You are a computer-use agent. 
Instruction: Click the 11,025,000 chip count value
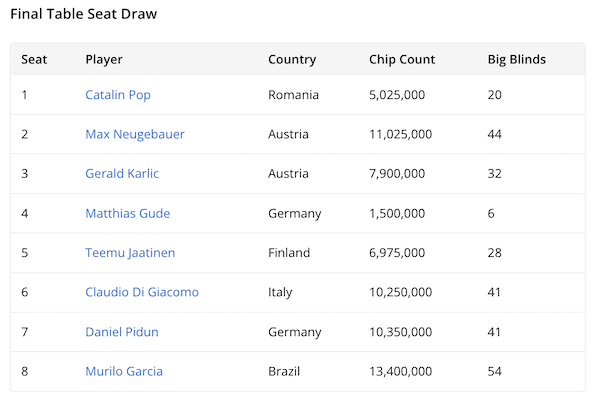click(x=400, y=134)
